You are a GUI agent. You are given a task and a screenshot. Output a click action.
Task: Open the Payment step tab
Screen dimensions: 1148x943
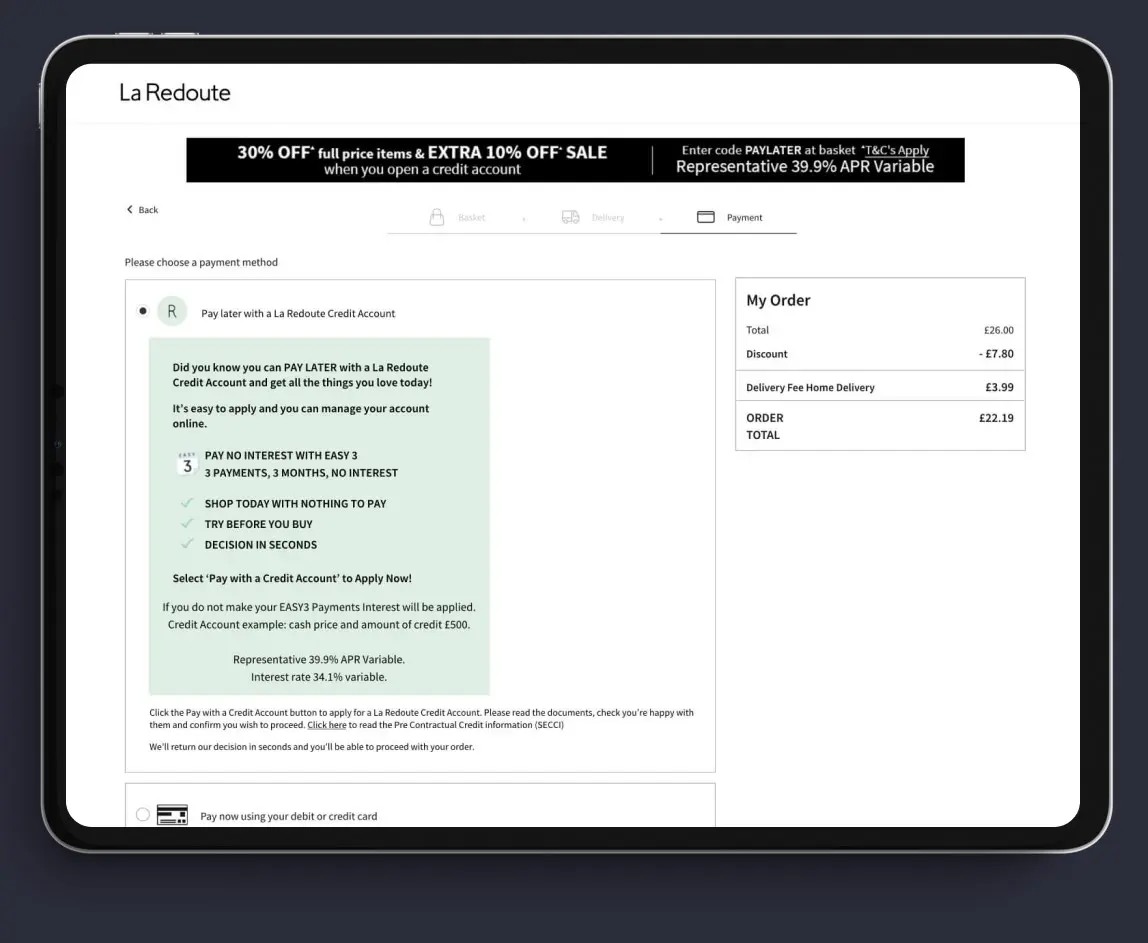[x=729, y=217]
